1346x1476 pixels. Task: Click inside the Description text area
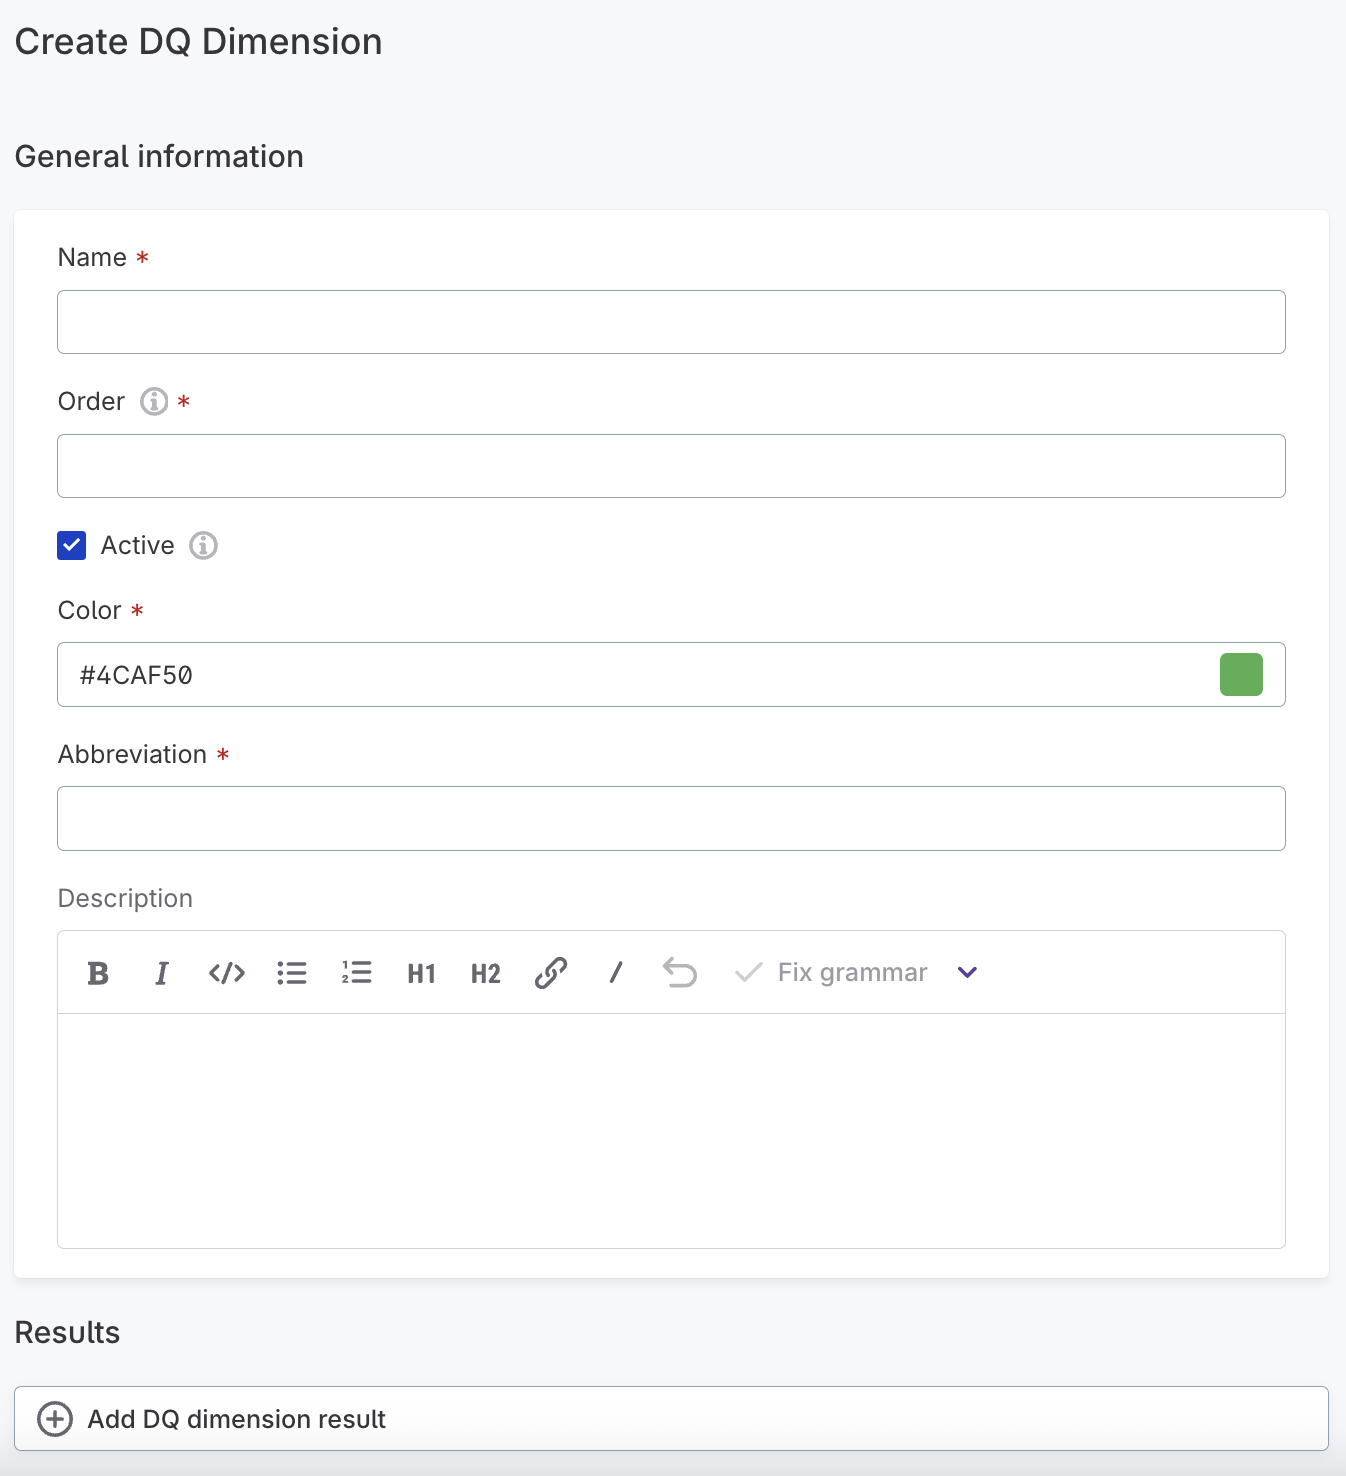(x=670, y=1130)
